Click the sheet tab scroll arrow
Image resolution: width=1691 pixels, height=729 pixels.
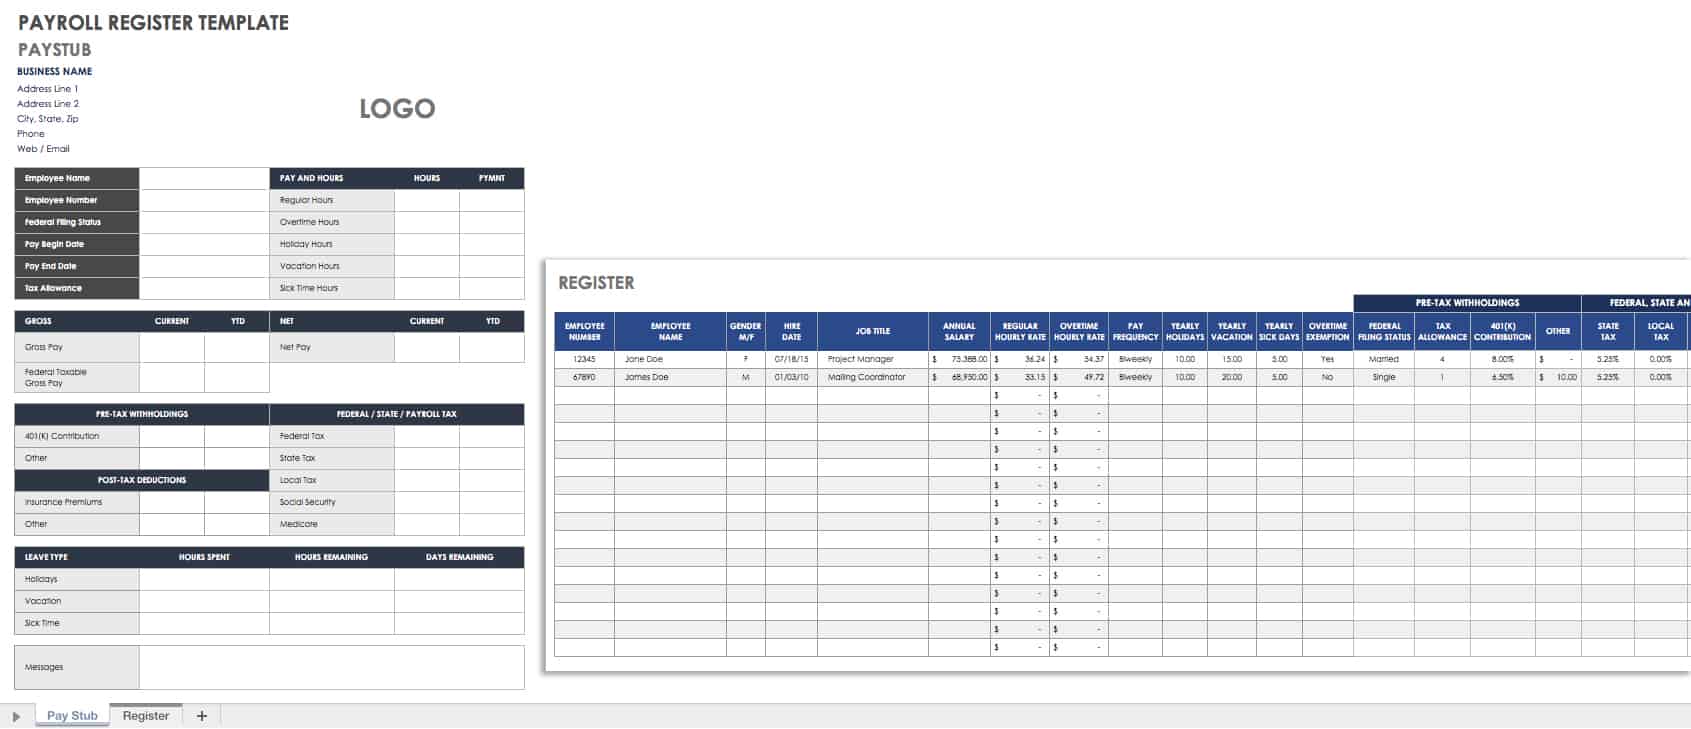click(x=16, y=716)
